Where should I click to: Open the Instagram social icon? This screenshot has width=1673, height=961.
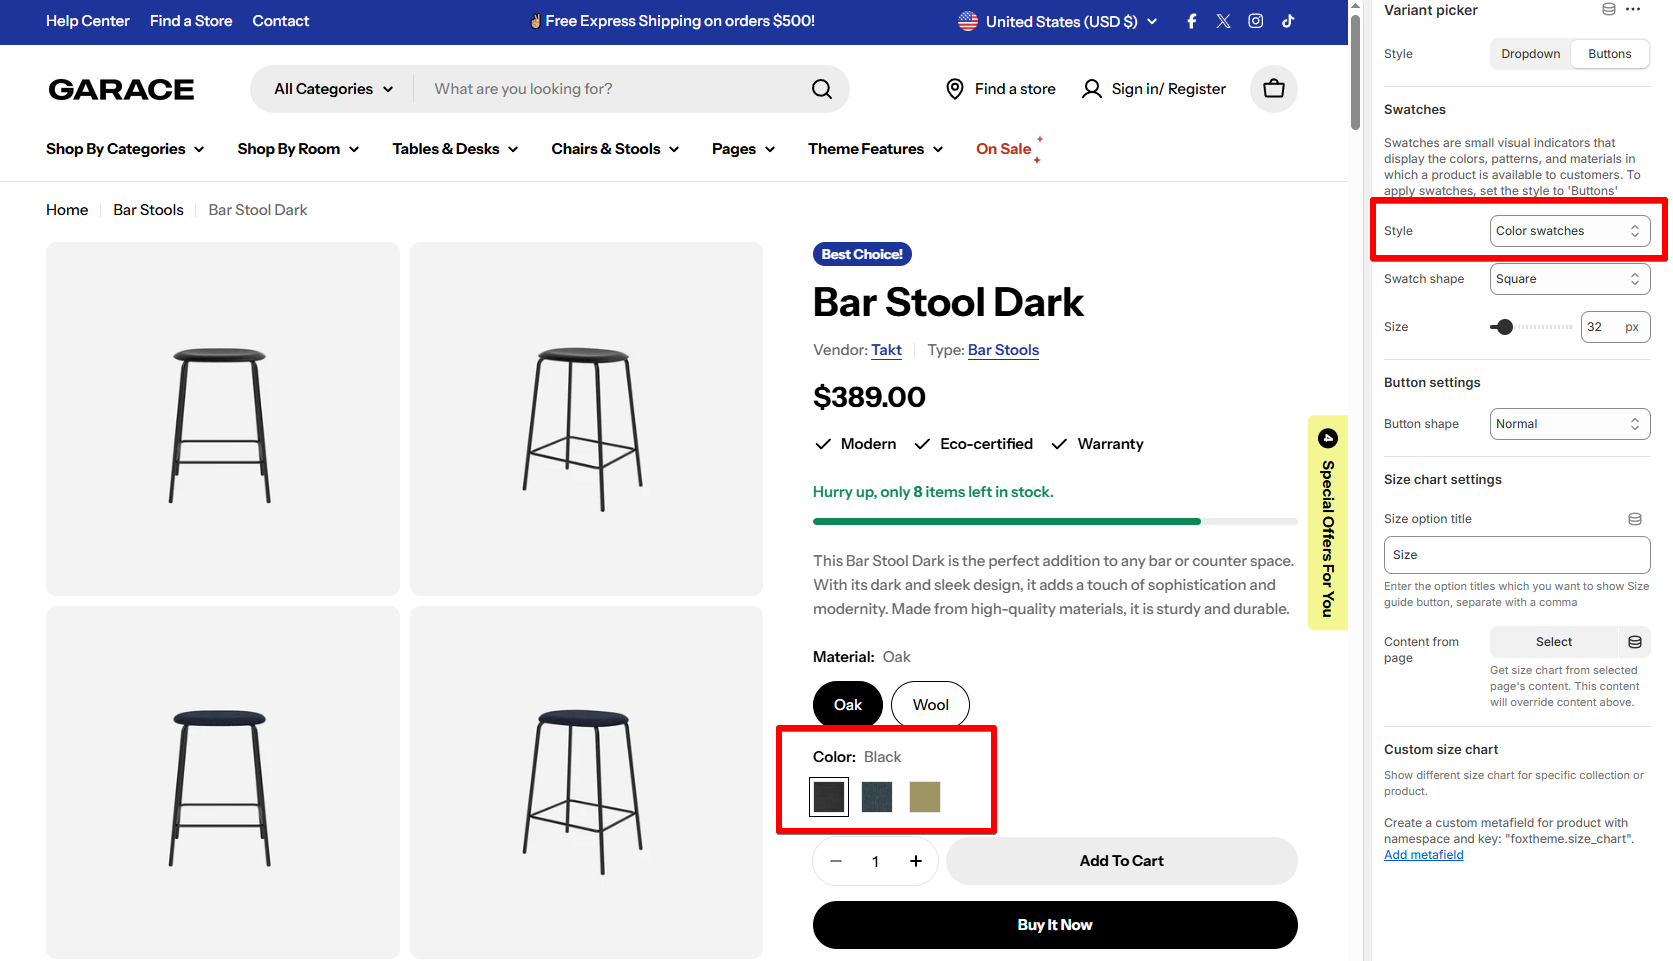(1255, 21)
